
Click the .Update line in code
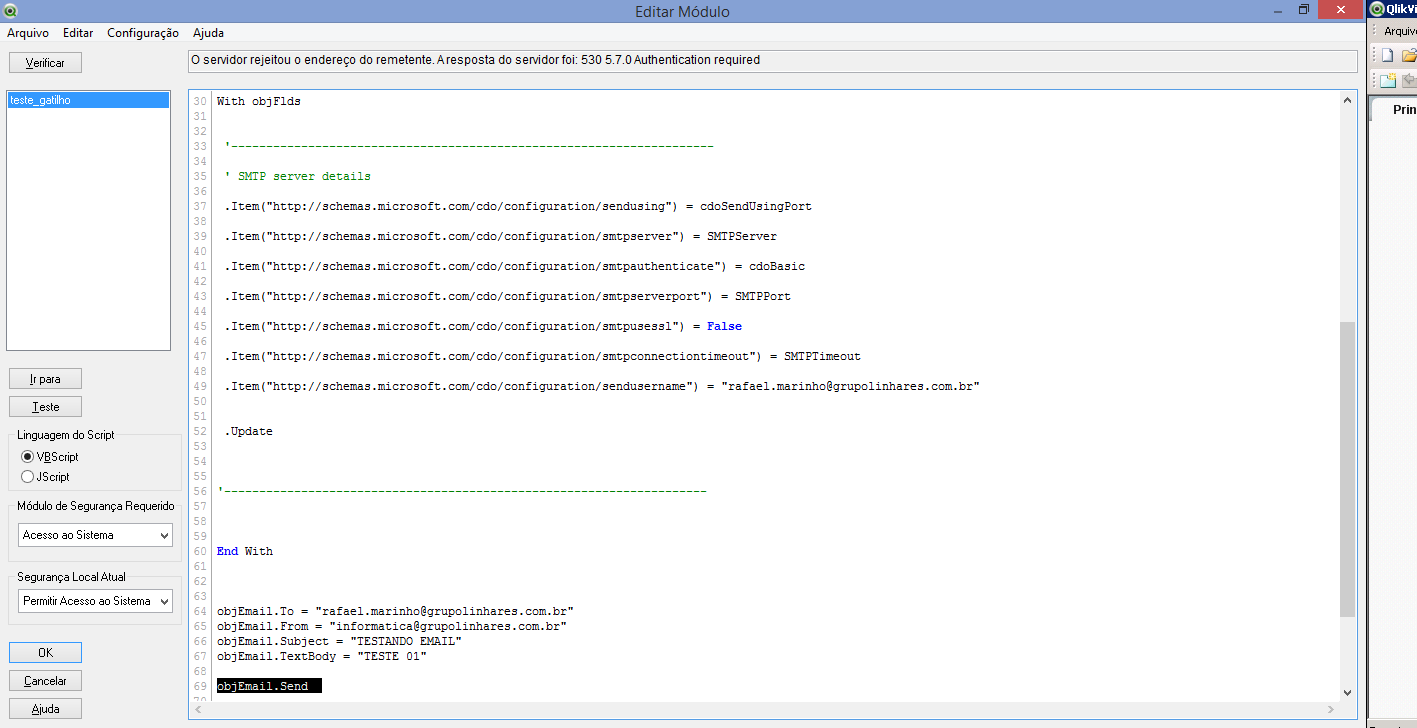click(248, 431)
